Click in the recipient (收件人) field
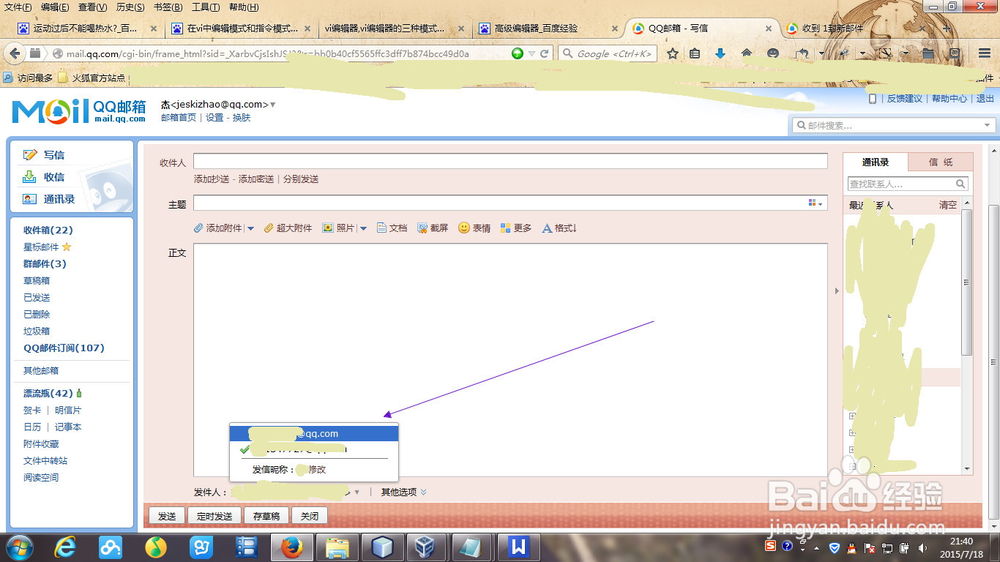Viewport: 1000px width, 562px height. click(x=510, y=161)
